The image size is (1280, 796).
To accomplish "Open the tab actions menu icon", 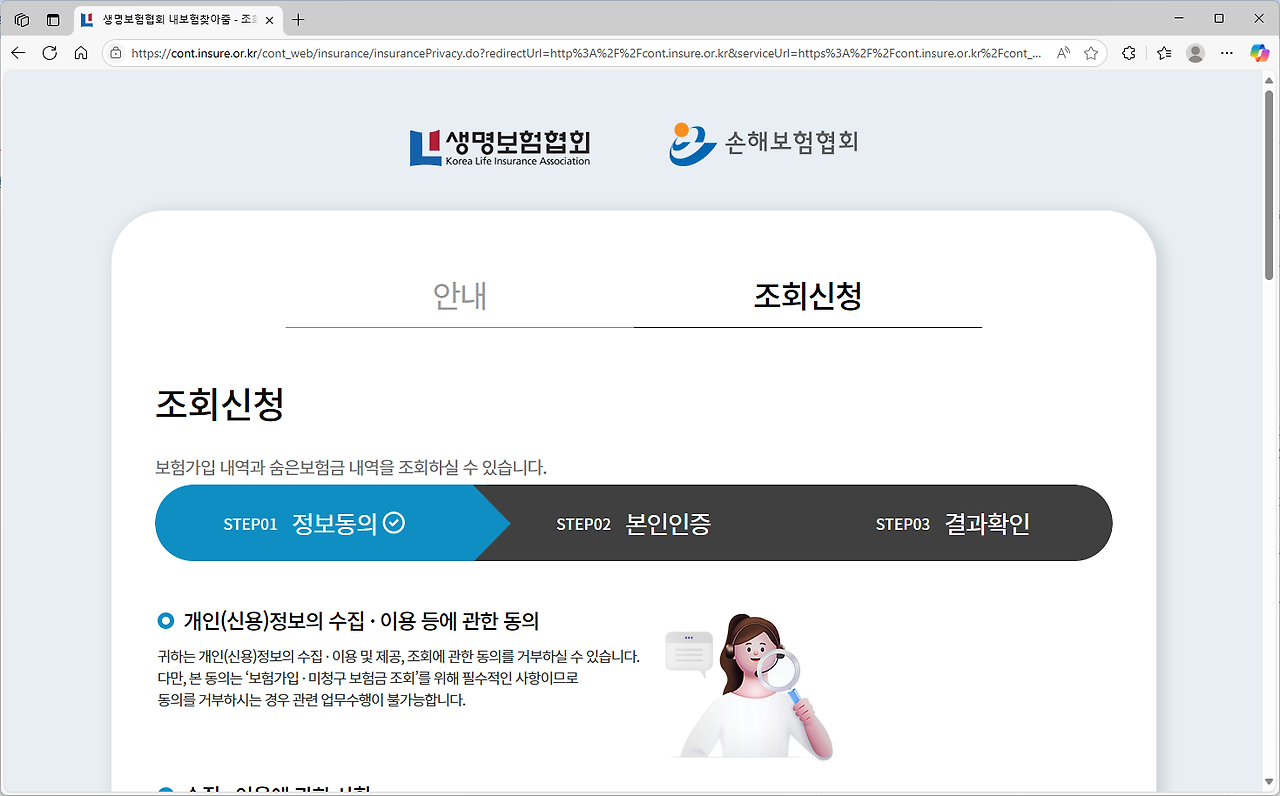I will (x=53, y=19).
